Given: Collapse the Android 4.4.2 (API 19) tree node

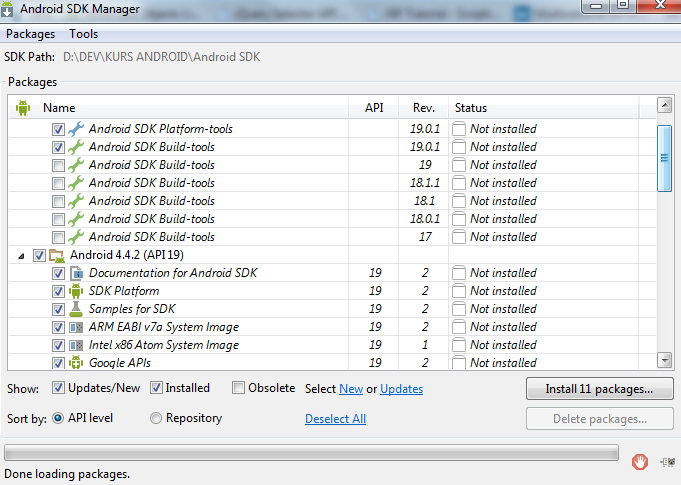Looking at the screenshot, I should coord(21,256).
